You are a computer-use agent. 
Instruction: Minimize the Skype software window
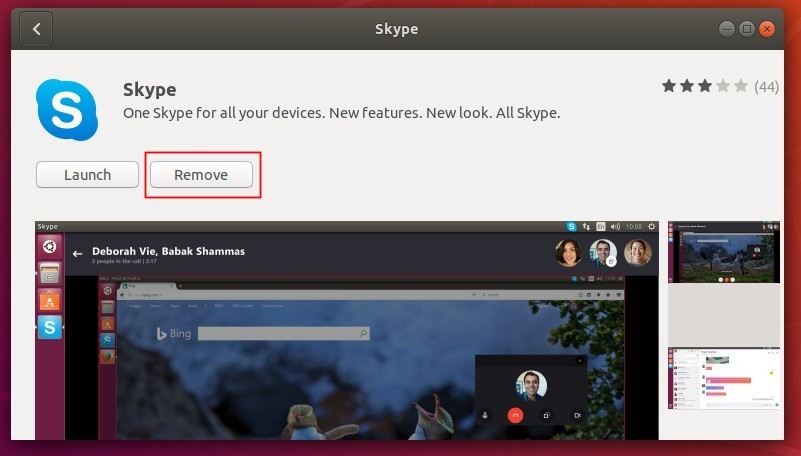coord(726,29)
